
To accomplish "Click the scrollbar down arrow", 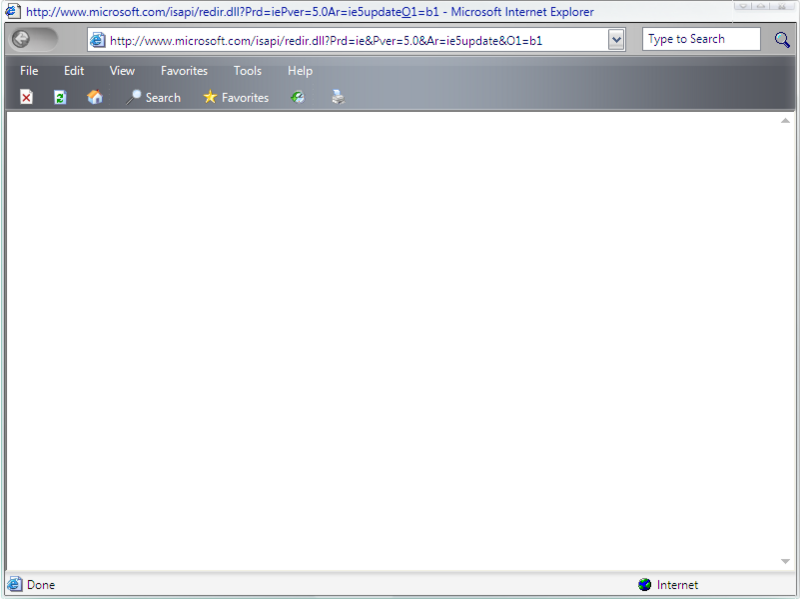I will pos(785,561).
